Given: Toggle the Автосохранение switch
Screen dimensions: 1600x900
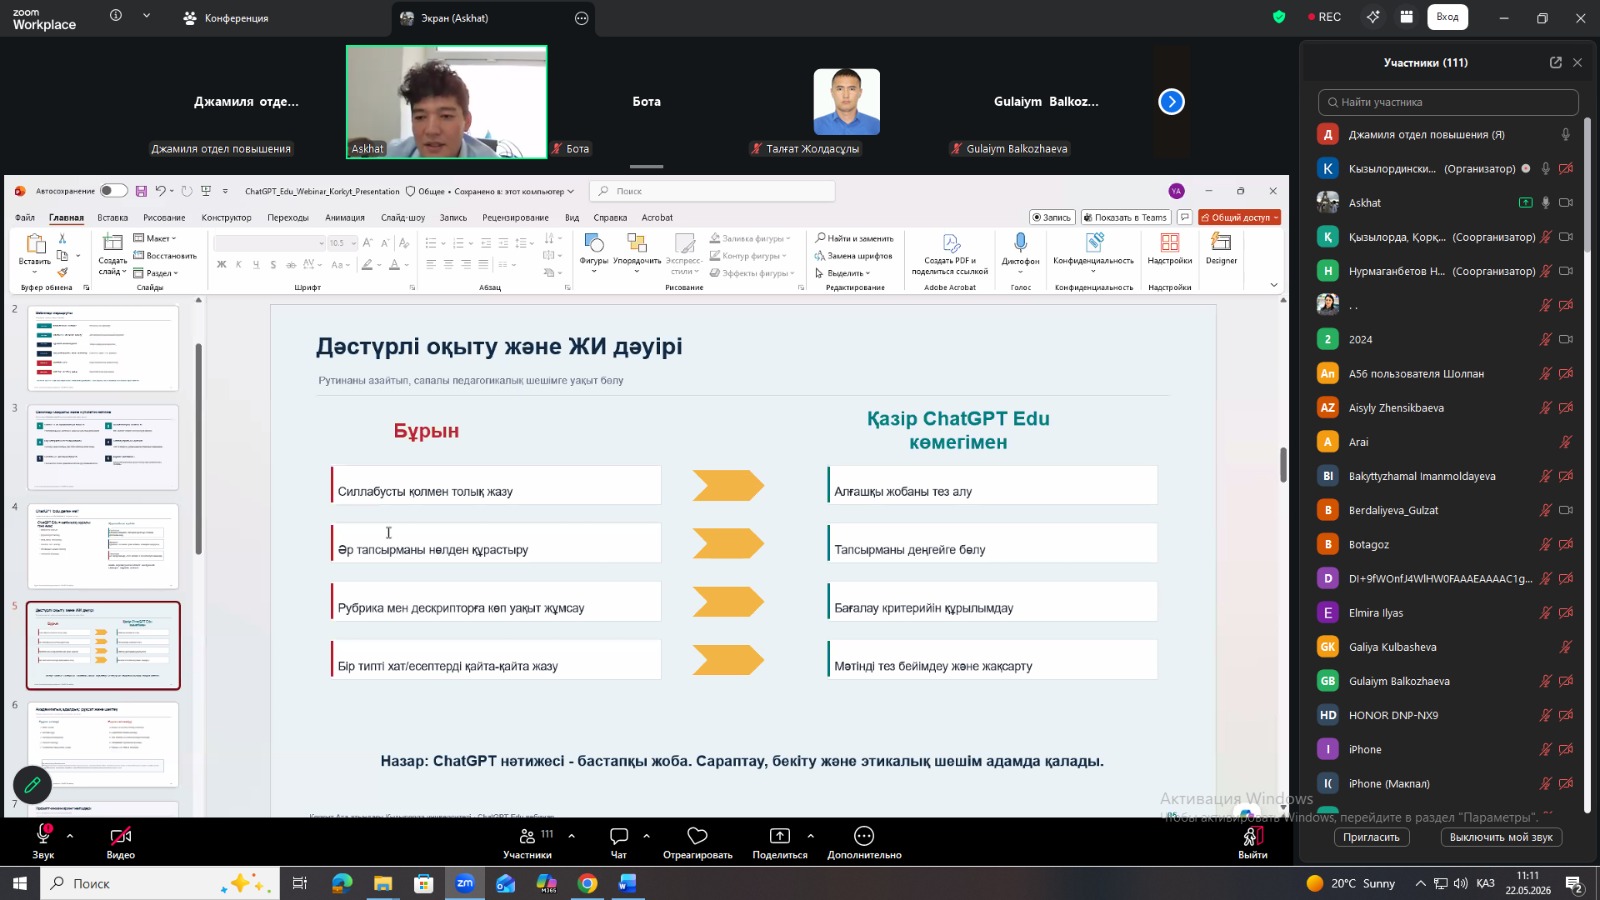Looking at the screenshot, I should pyautogui.click(x=114, y=191).
